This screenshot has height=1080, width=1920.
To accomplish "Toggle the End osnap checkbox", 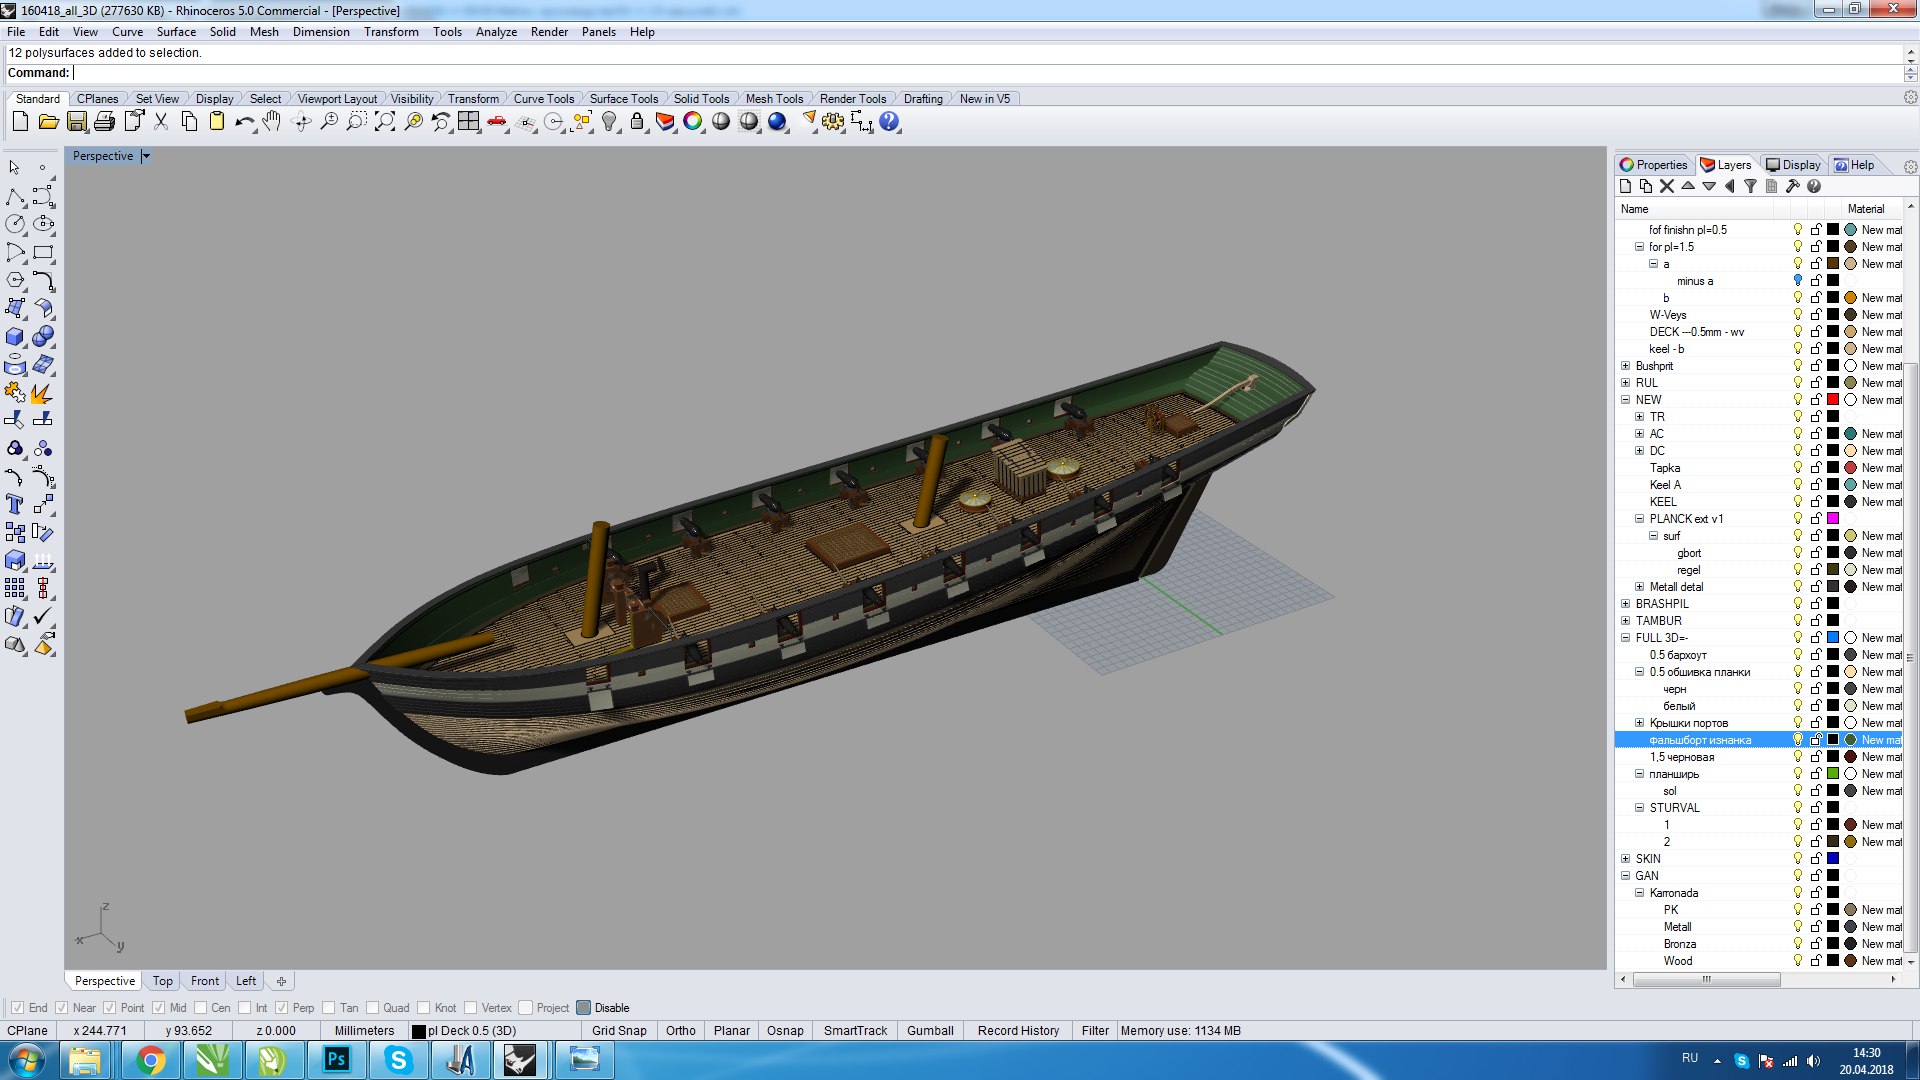I will (x=17, y=1008).
